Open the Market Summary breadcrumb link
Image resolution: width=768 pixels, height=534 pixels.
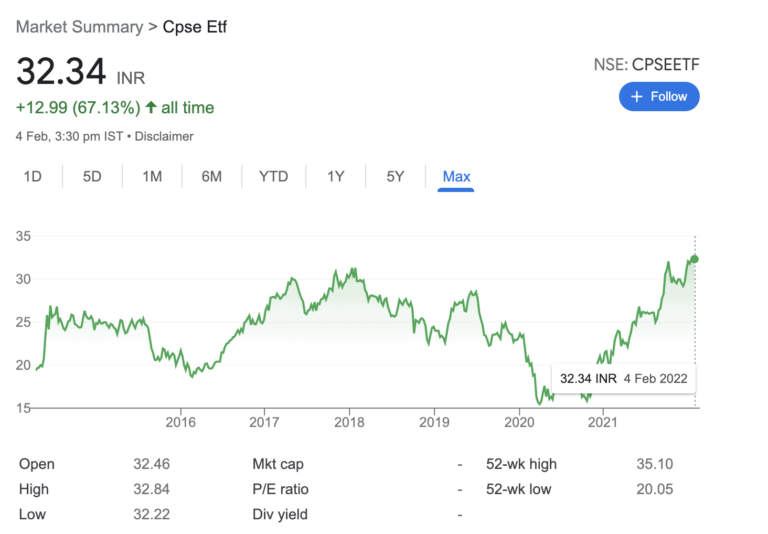coord(79,27)
